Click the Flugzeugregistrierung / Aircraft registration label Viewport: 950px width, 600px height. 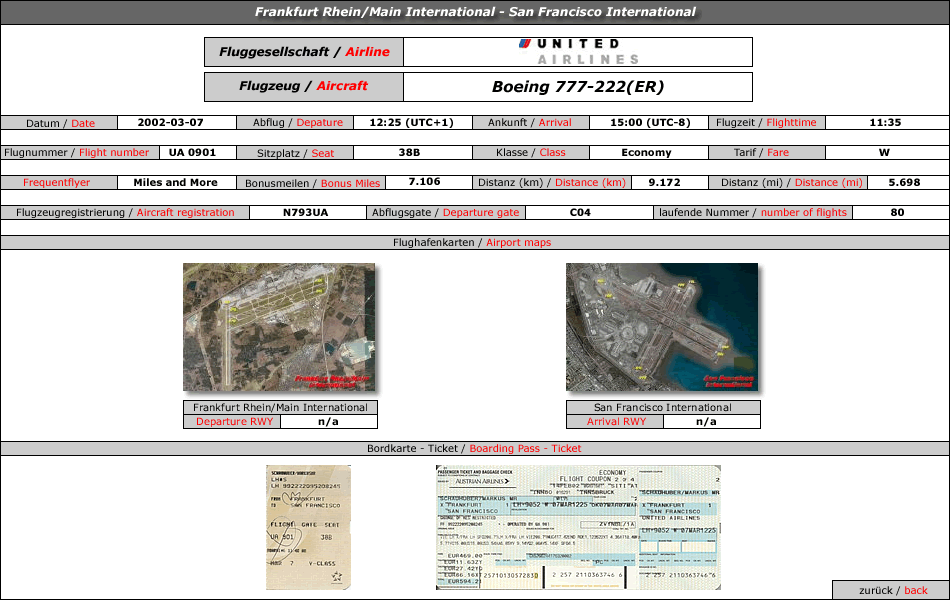click(x=125, y=213)
